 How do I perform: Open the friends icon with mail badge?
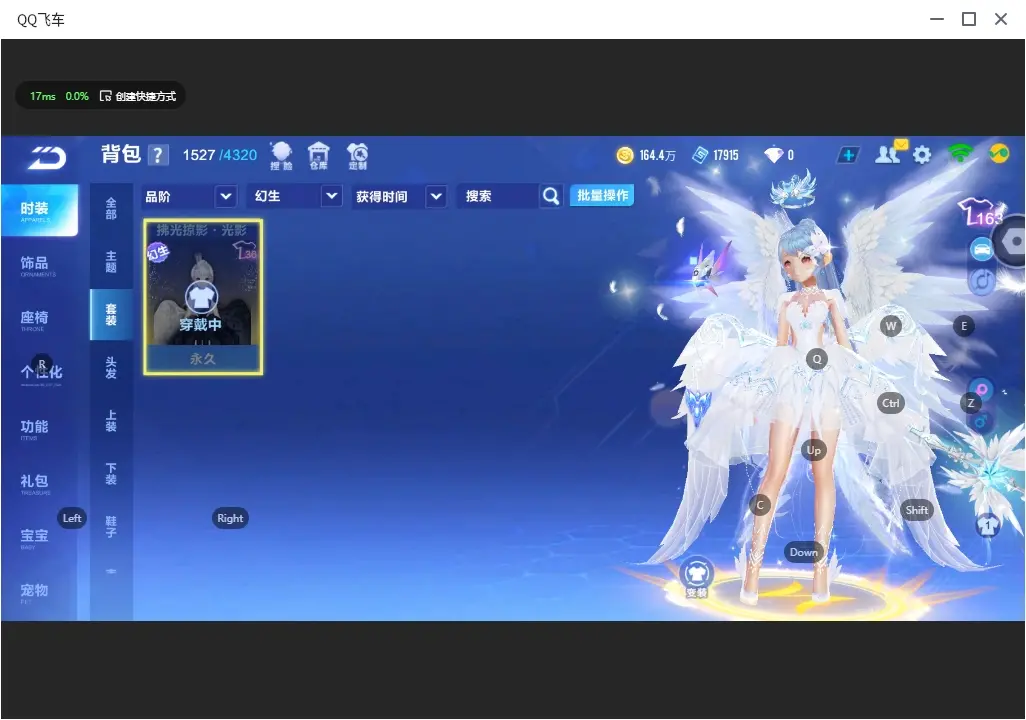click(889, 153)
